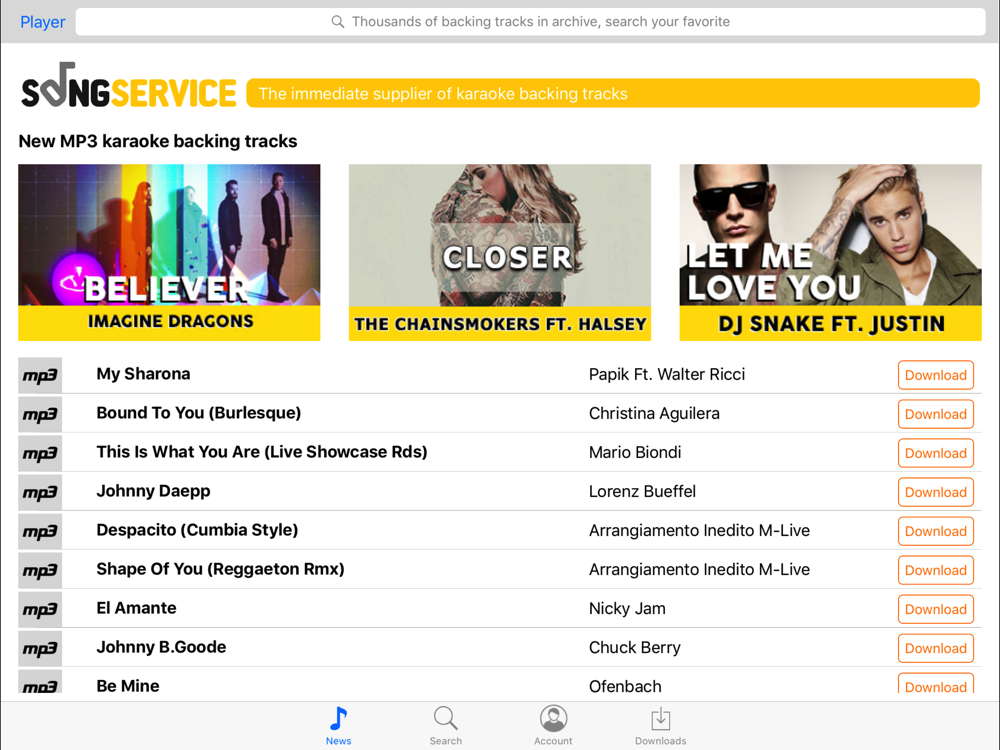1000x750 pixels.
Task: Select the El Amante title
Action: tap(136, 608)
